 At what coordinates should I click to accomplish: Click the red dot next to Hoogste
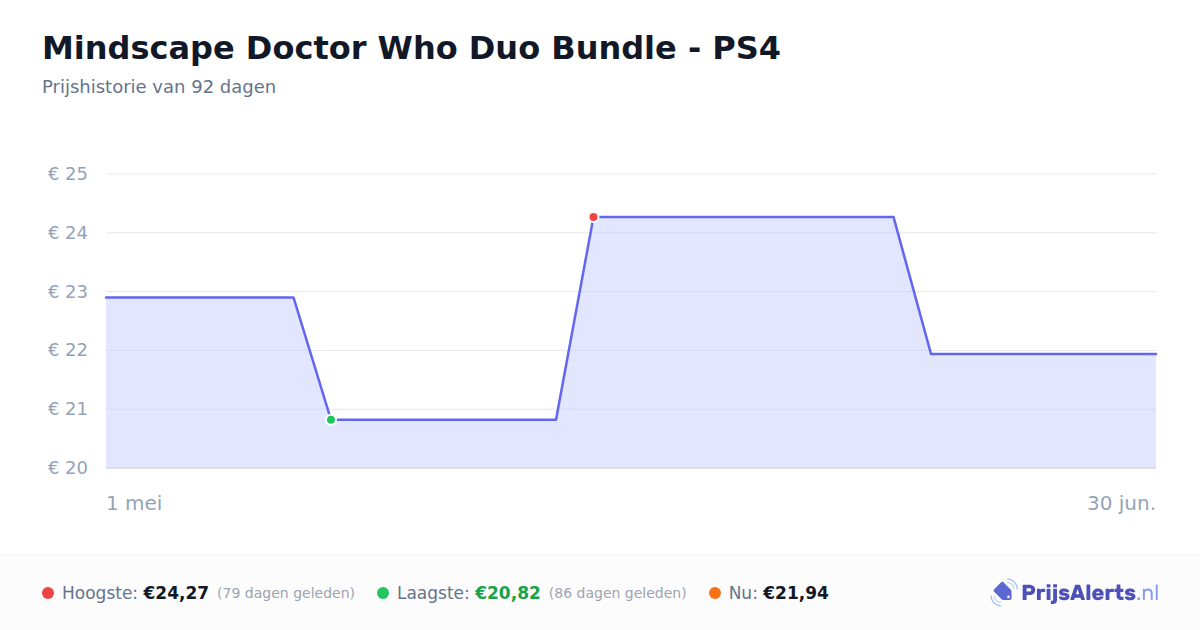48,593
